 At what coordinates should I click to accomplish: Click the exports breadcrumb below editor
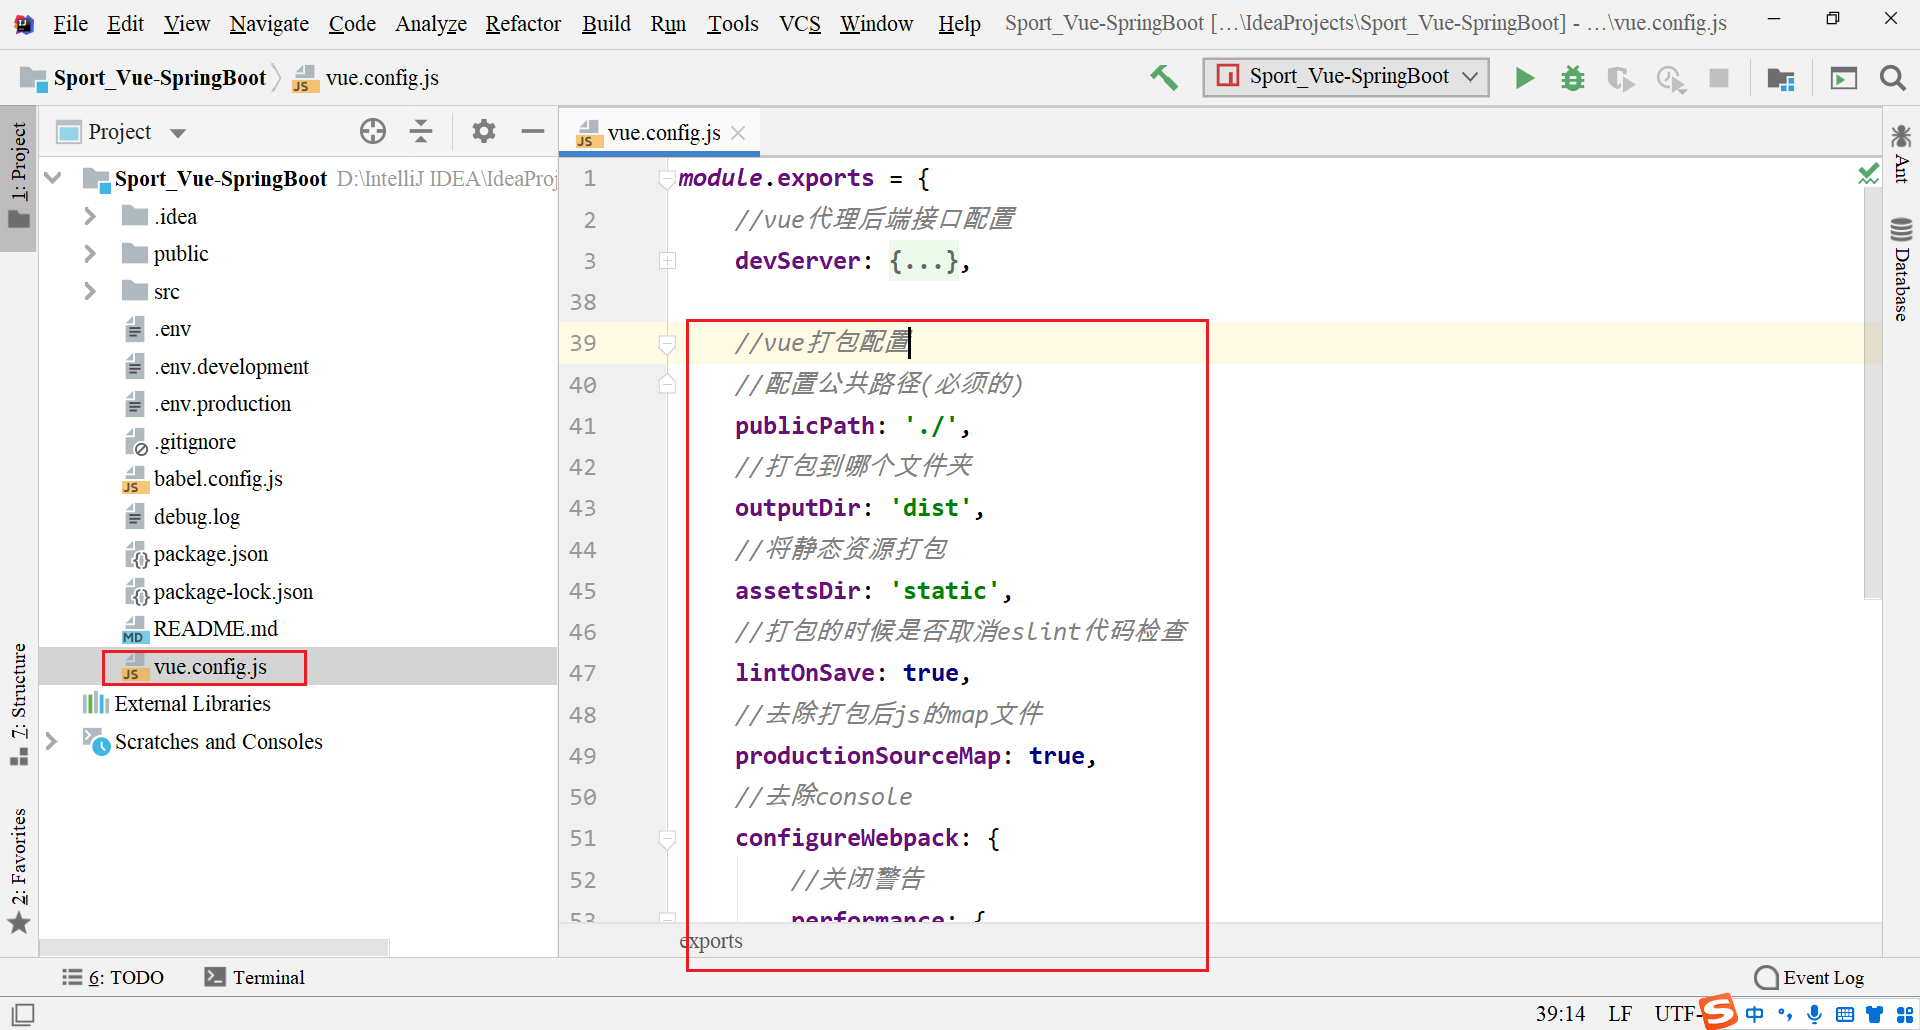point(711,940)
